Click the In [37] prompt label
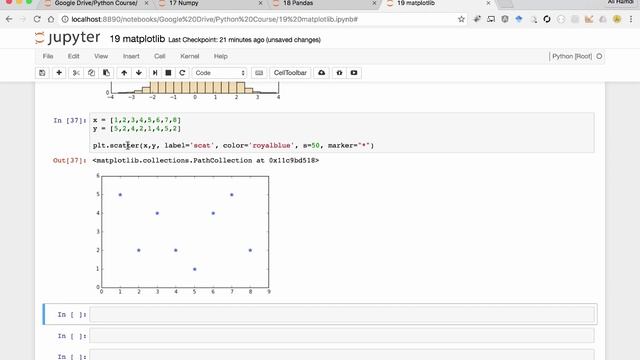The width and height of the screenshot is (640, 360). pyautogui.click(x=70, y=120)
